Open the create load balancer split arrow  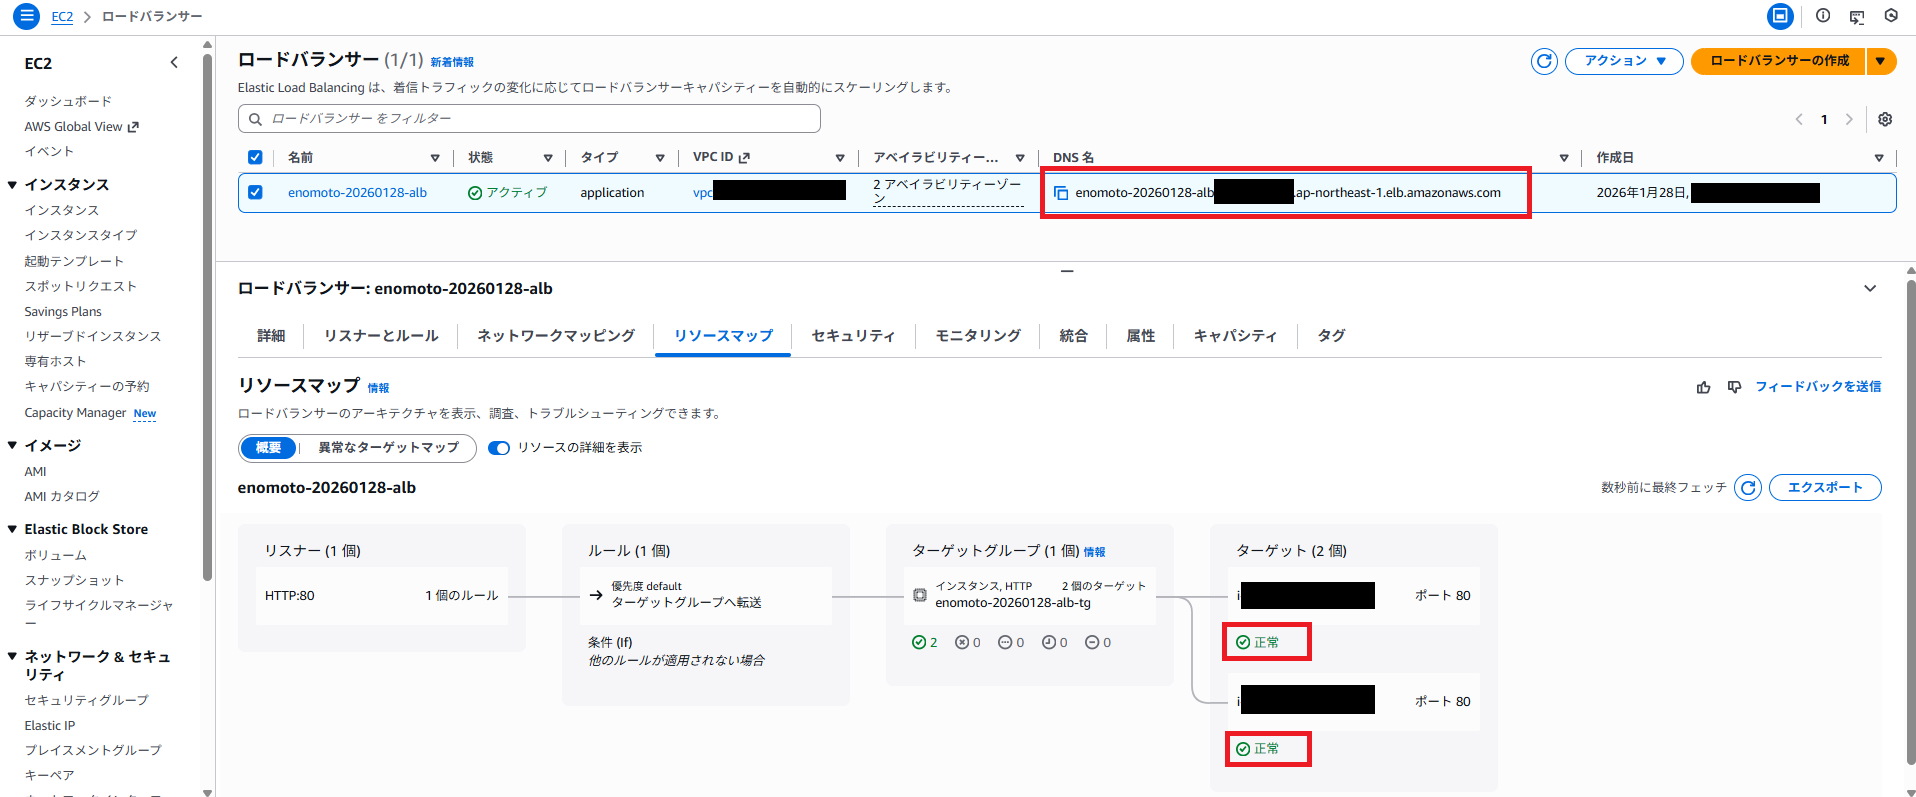click(x=1880, y=61)
